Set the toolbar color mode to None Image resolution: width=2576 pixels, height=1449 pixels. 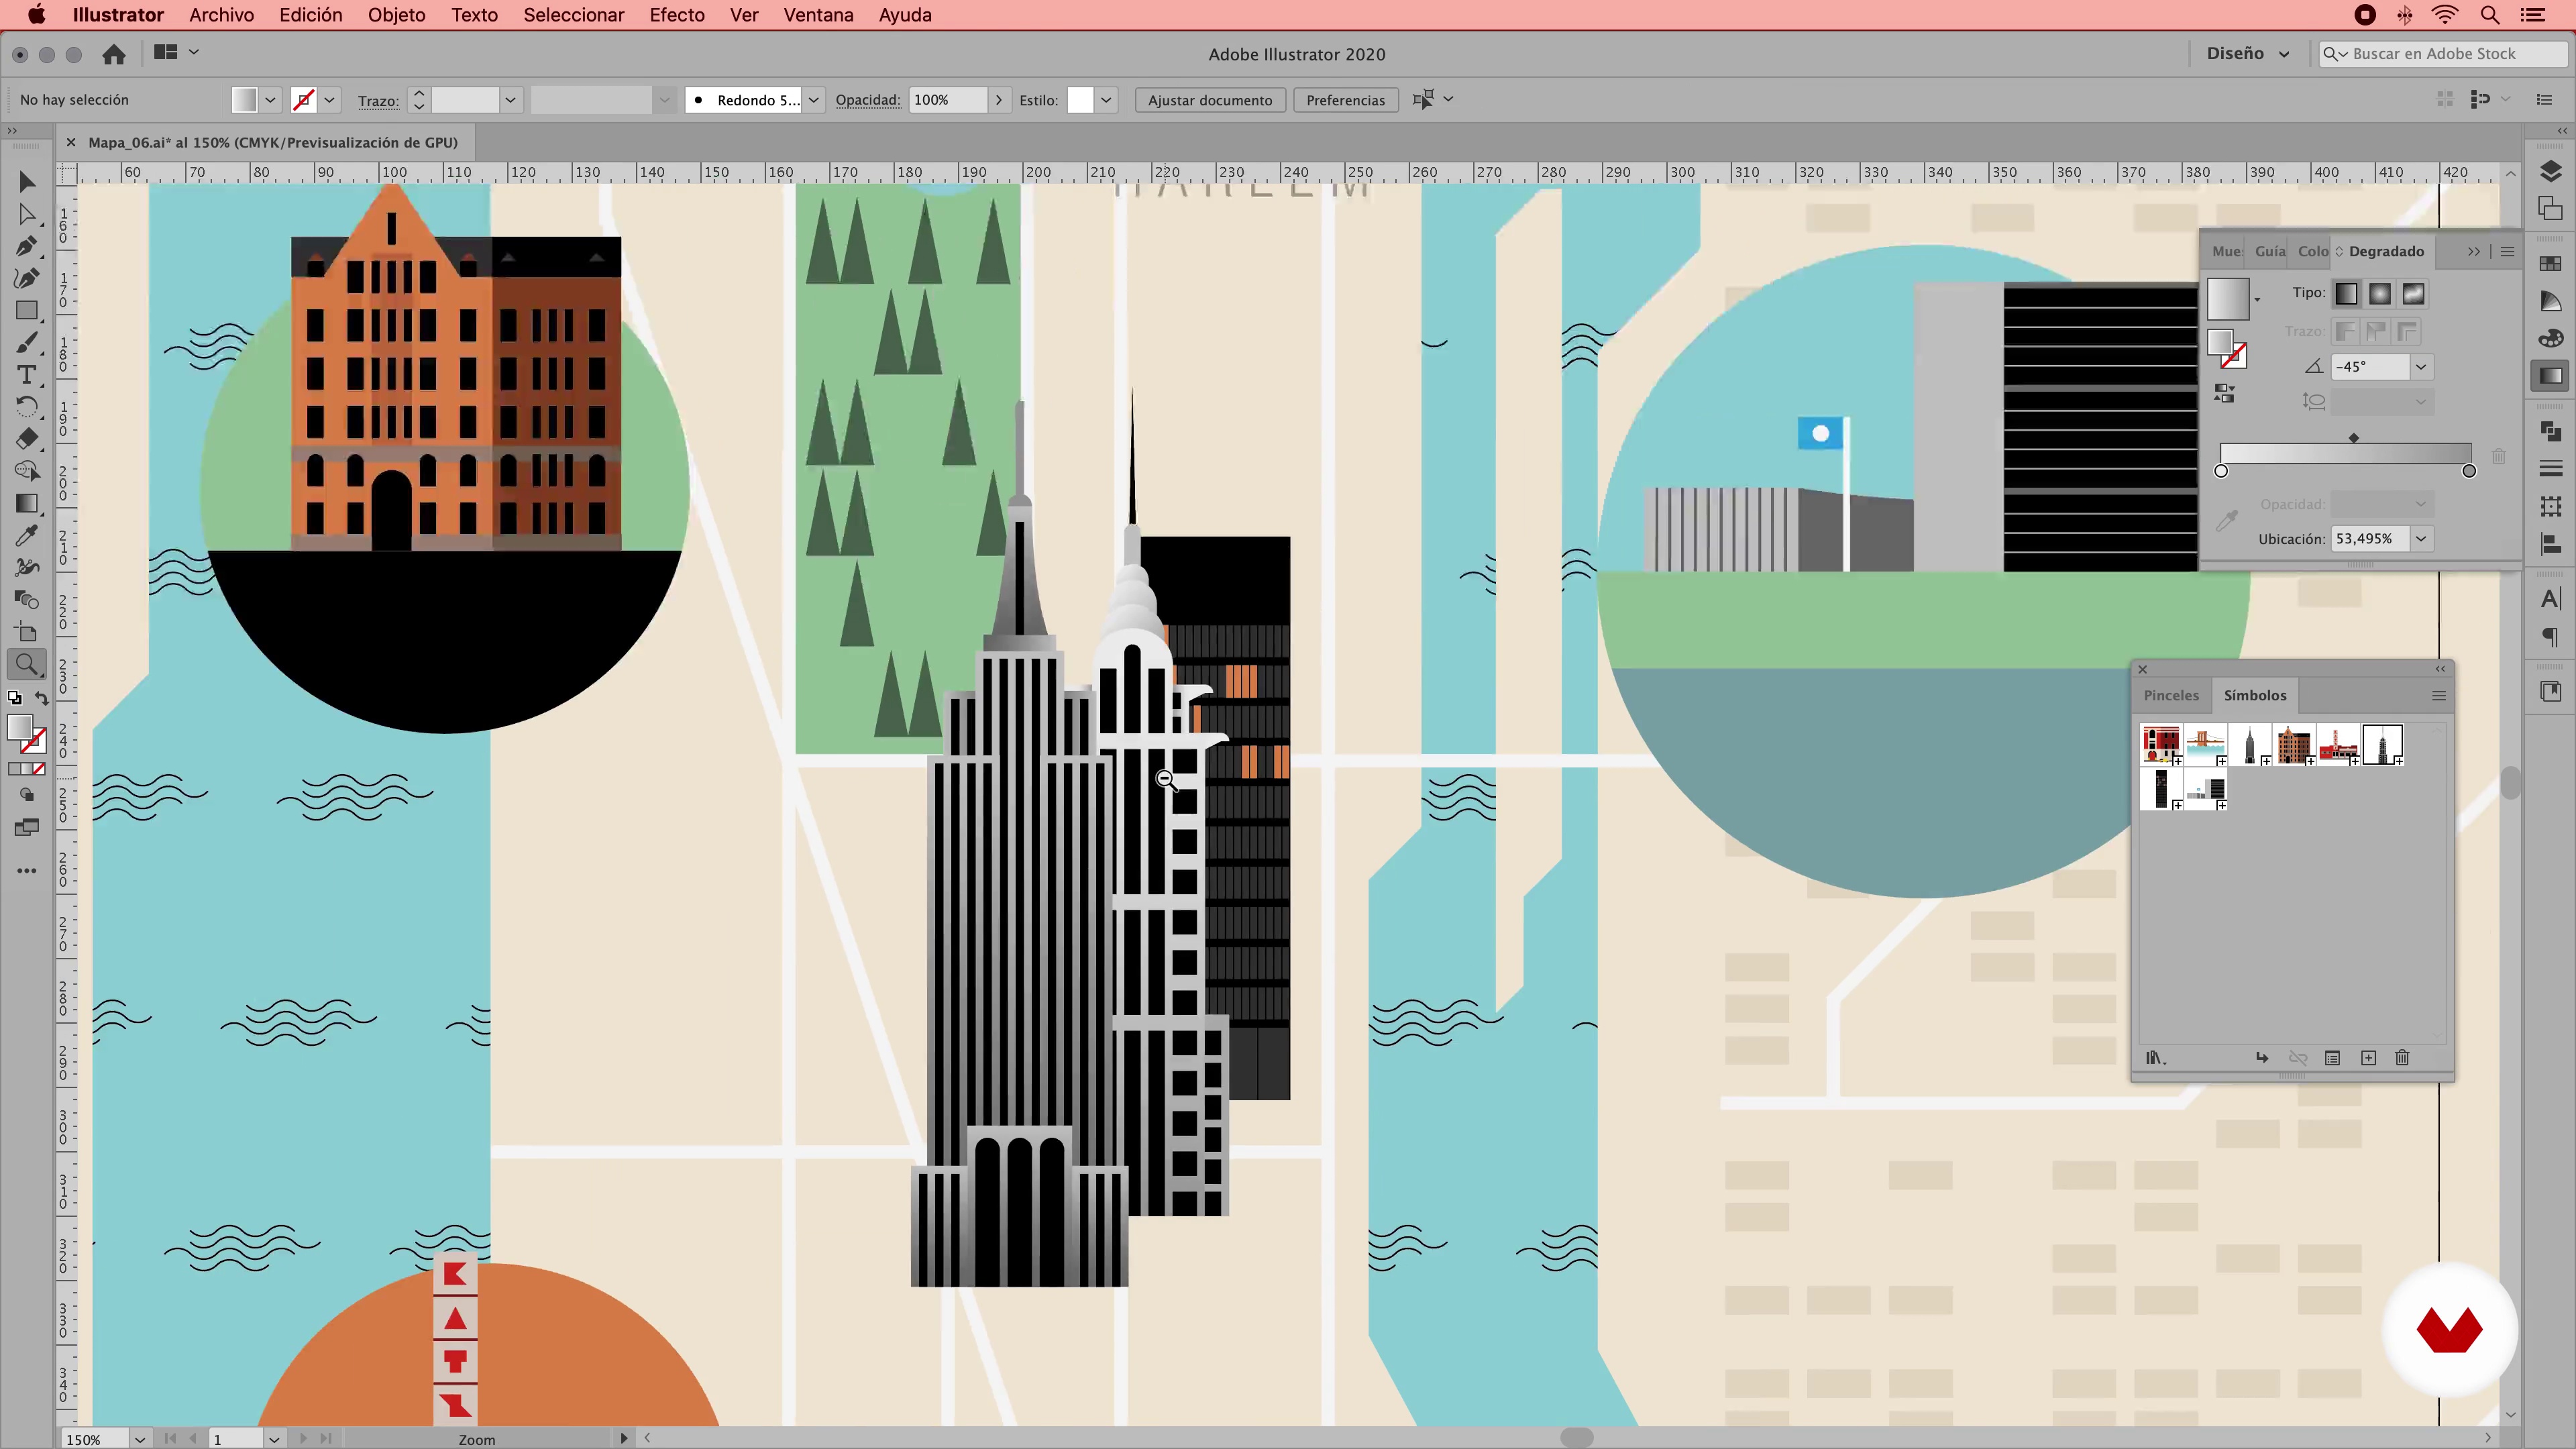39,769
